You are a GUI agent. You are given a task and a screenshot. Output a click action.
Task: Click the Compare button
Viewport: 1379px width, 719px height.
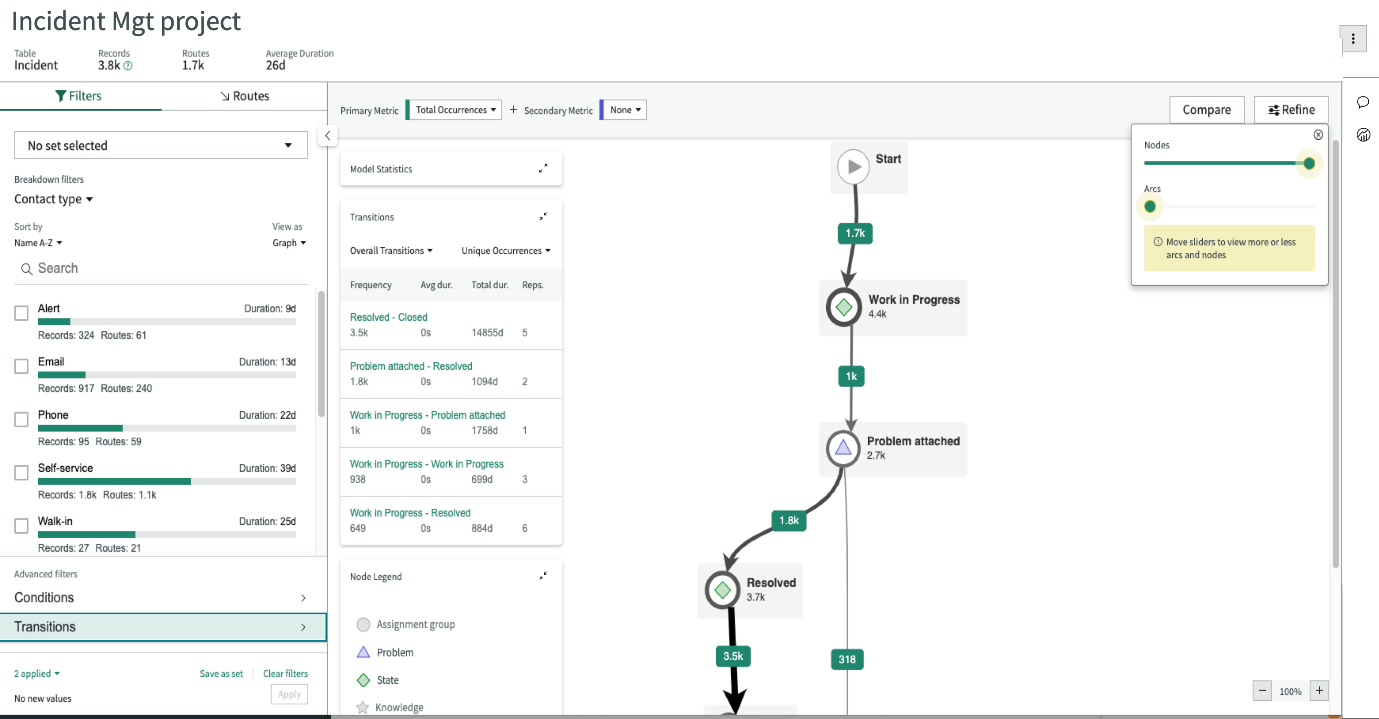click(x=1206, y=109)
